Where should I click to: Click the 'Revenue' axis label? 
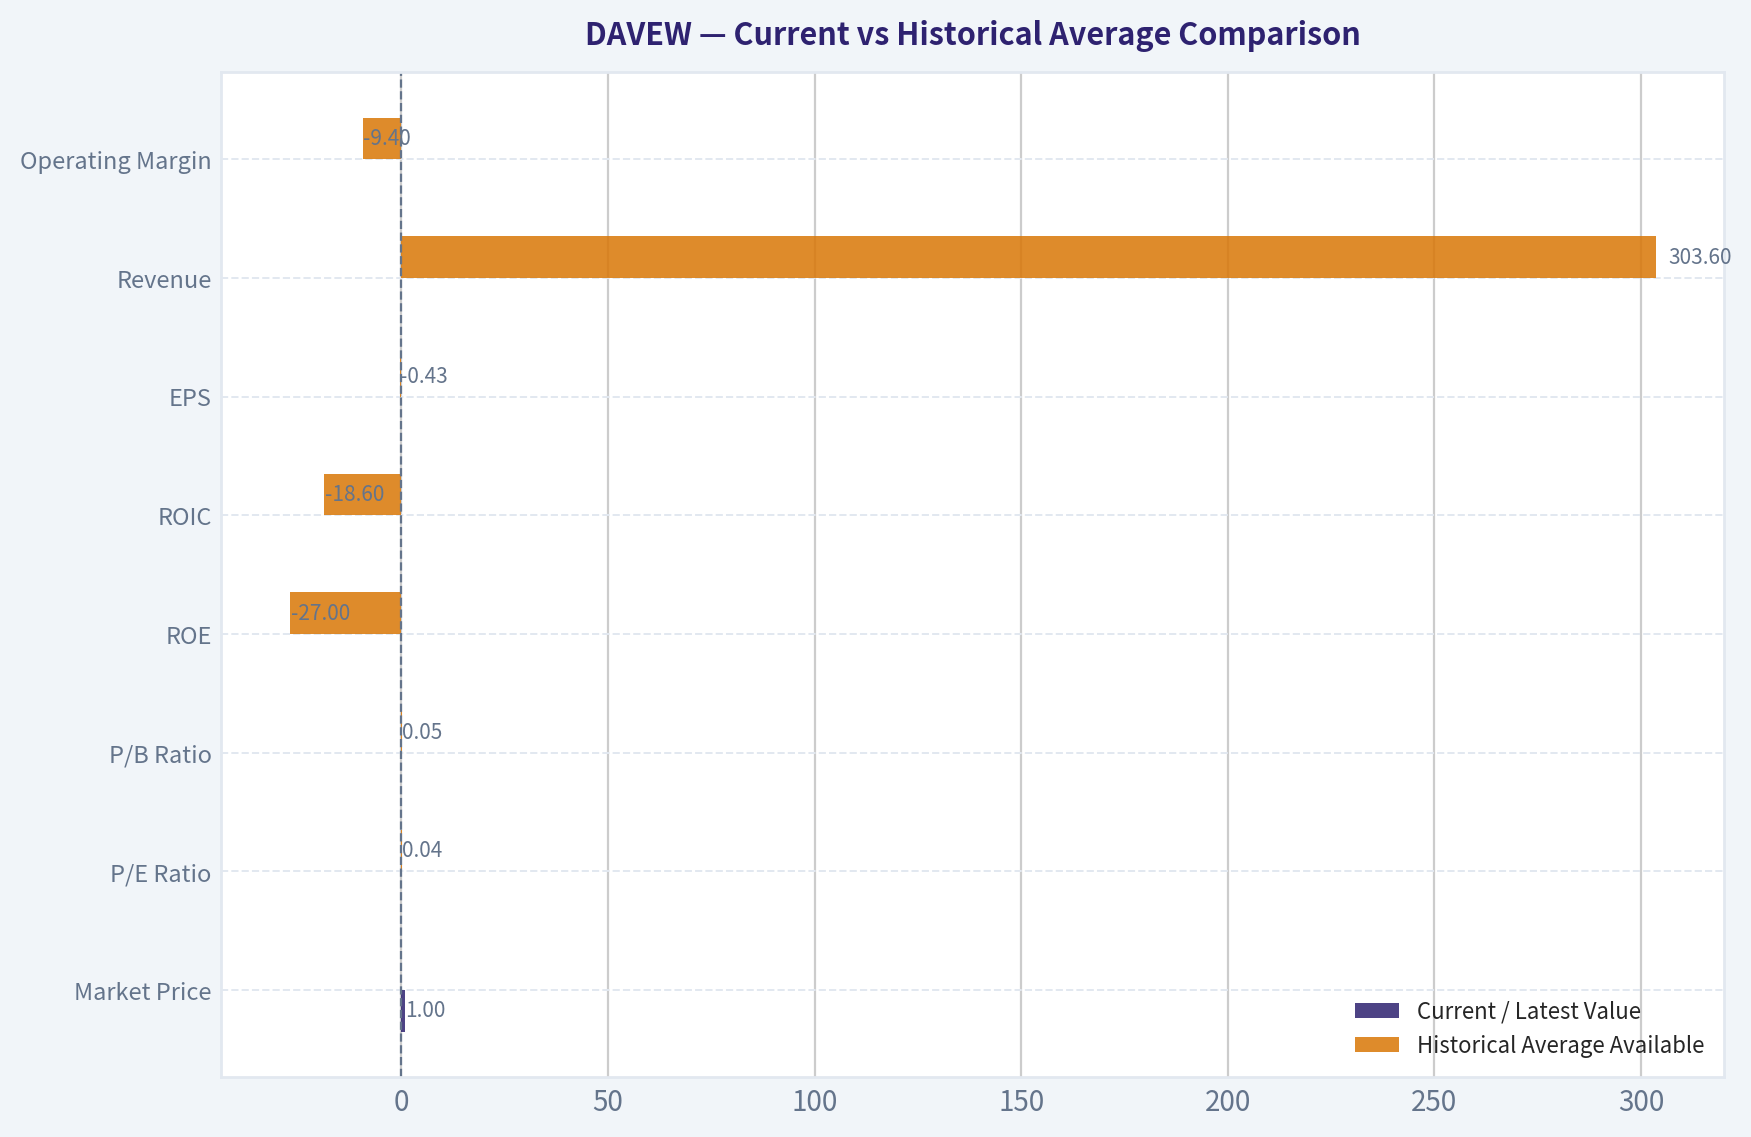tap(164, 279)
